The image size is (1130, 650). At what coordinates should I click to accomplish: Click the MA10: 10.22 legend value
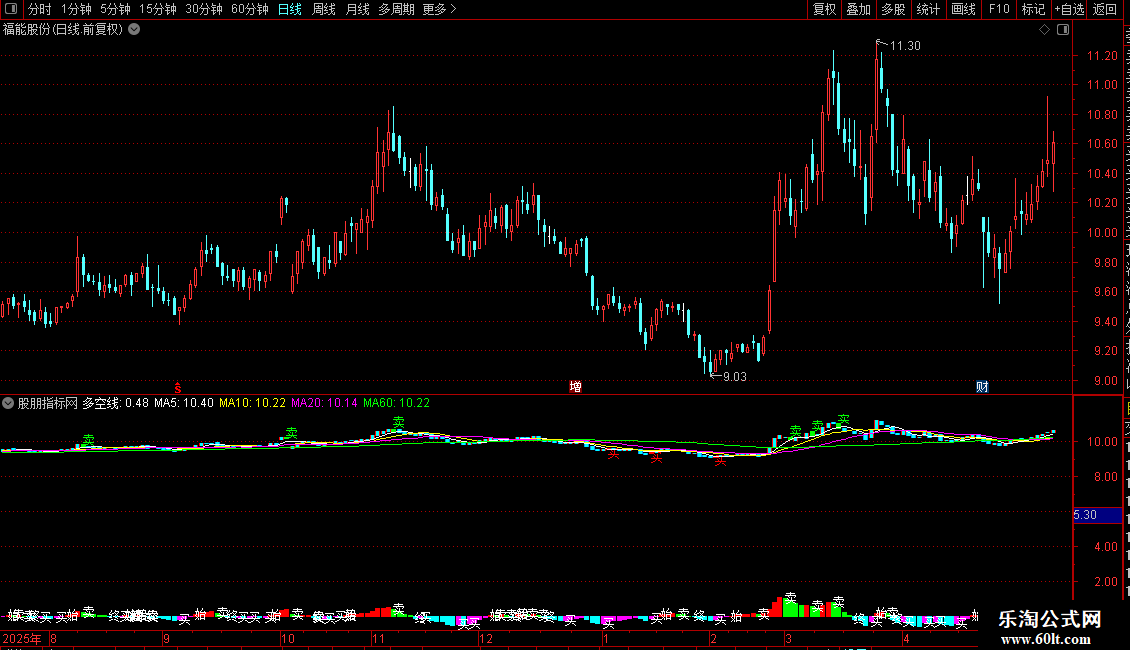point(252,403)
